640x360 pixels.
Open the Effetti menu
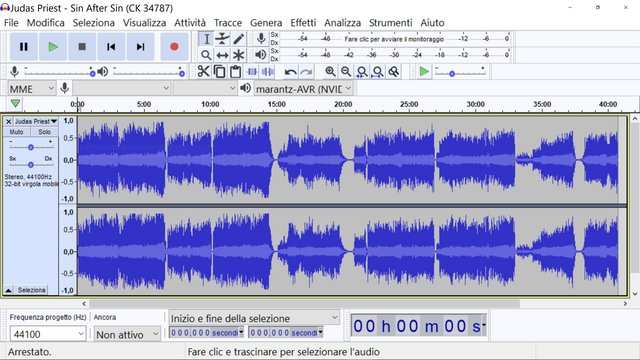coord(303,23)
